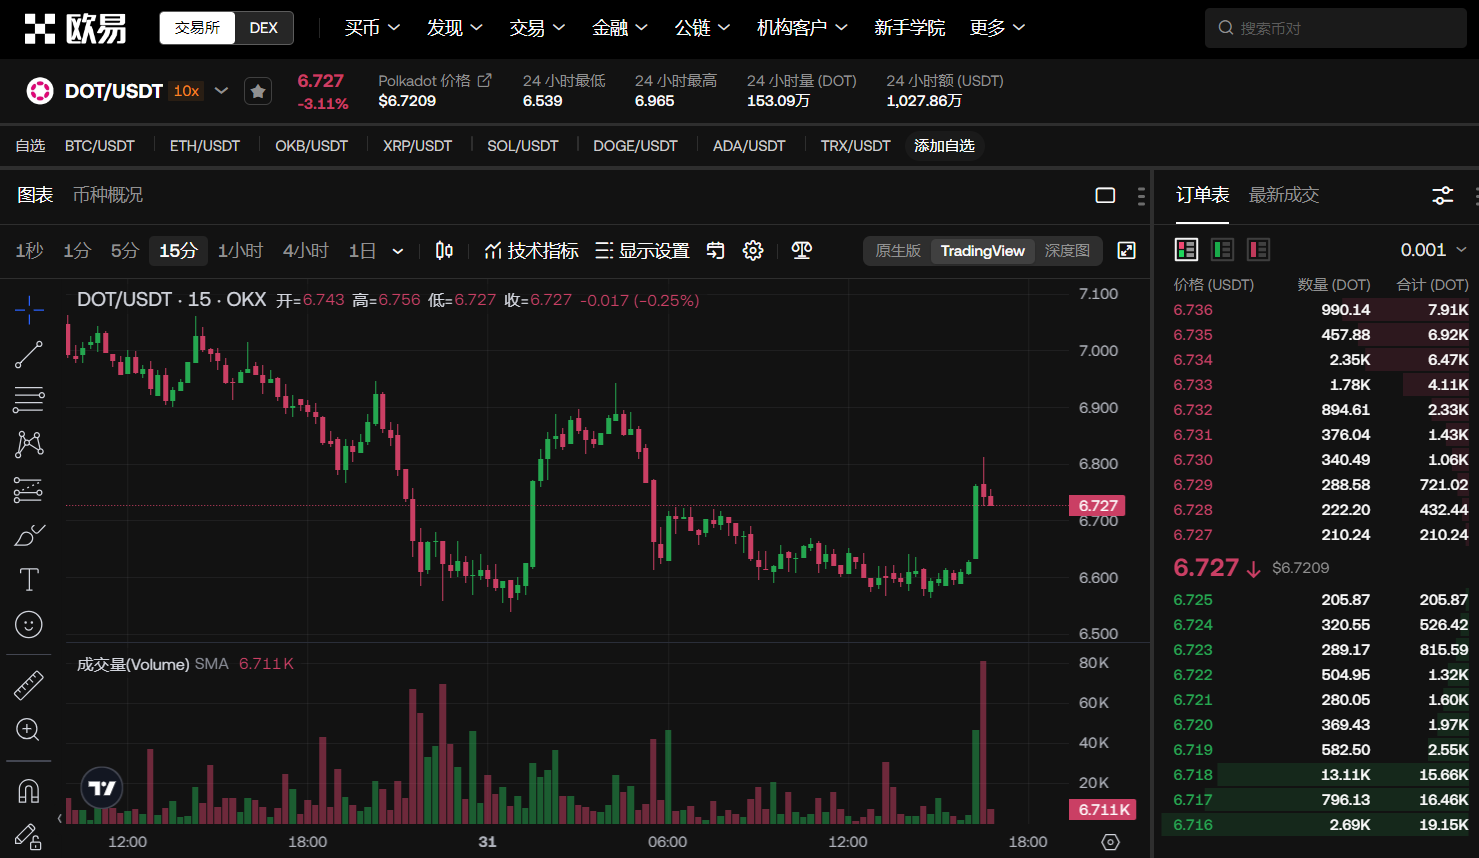Viewport: 1479px width, 858px height.
Task: Click the 6.727 current price label on axis
Action: (1097, 506)
